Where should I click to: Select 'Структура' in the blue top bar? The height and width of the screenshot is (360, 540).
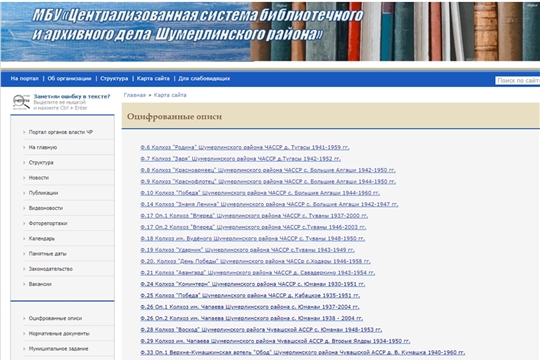click(x=114, y=79)
